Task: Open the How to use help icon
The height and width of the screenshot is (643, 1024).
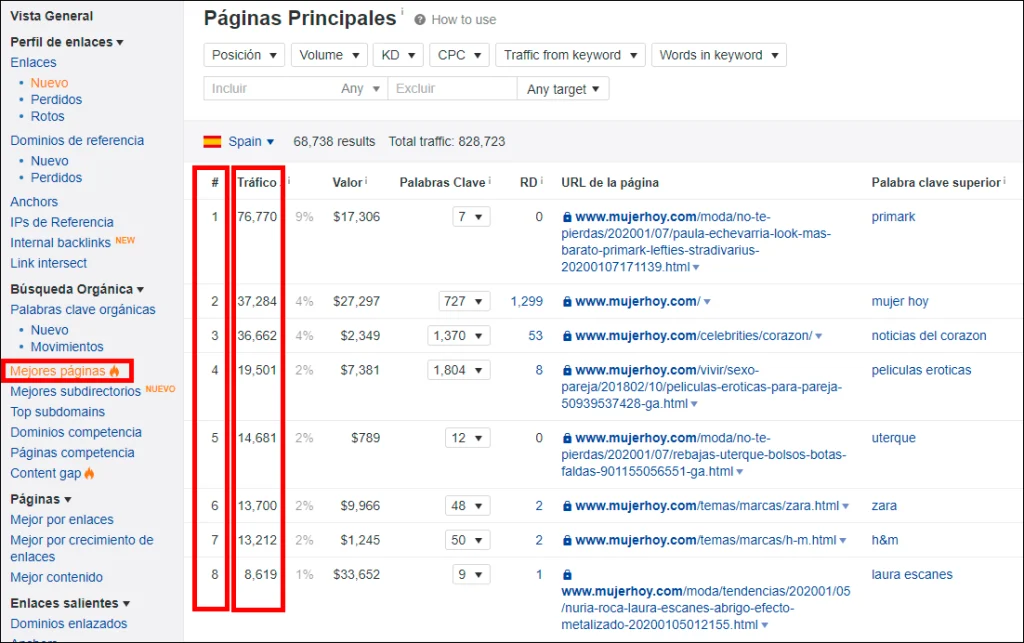Action: coord(420,20)
